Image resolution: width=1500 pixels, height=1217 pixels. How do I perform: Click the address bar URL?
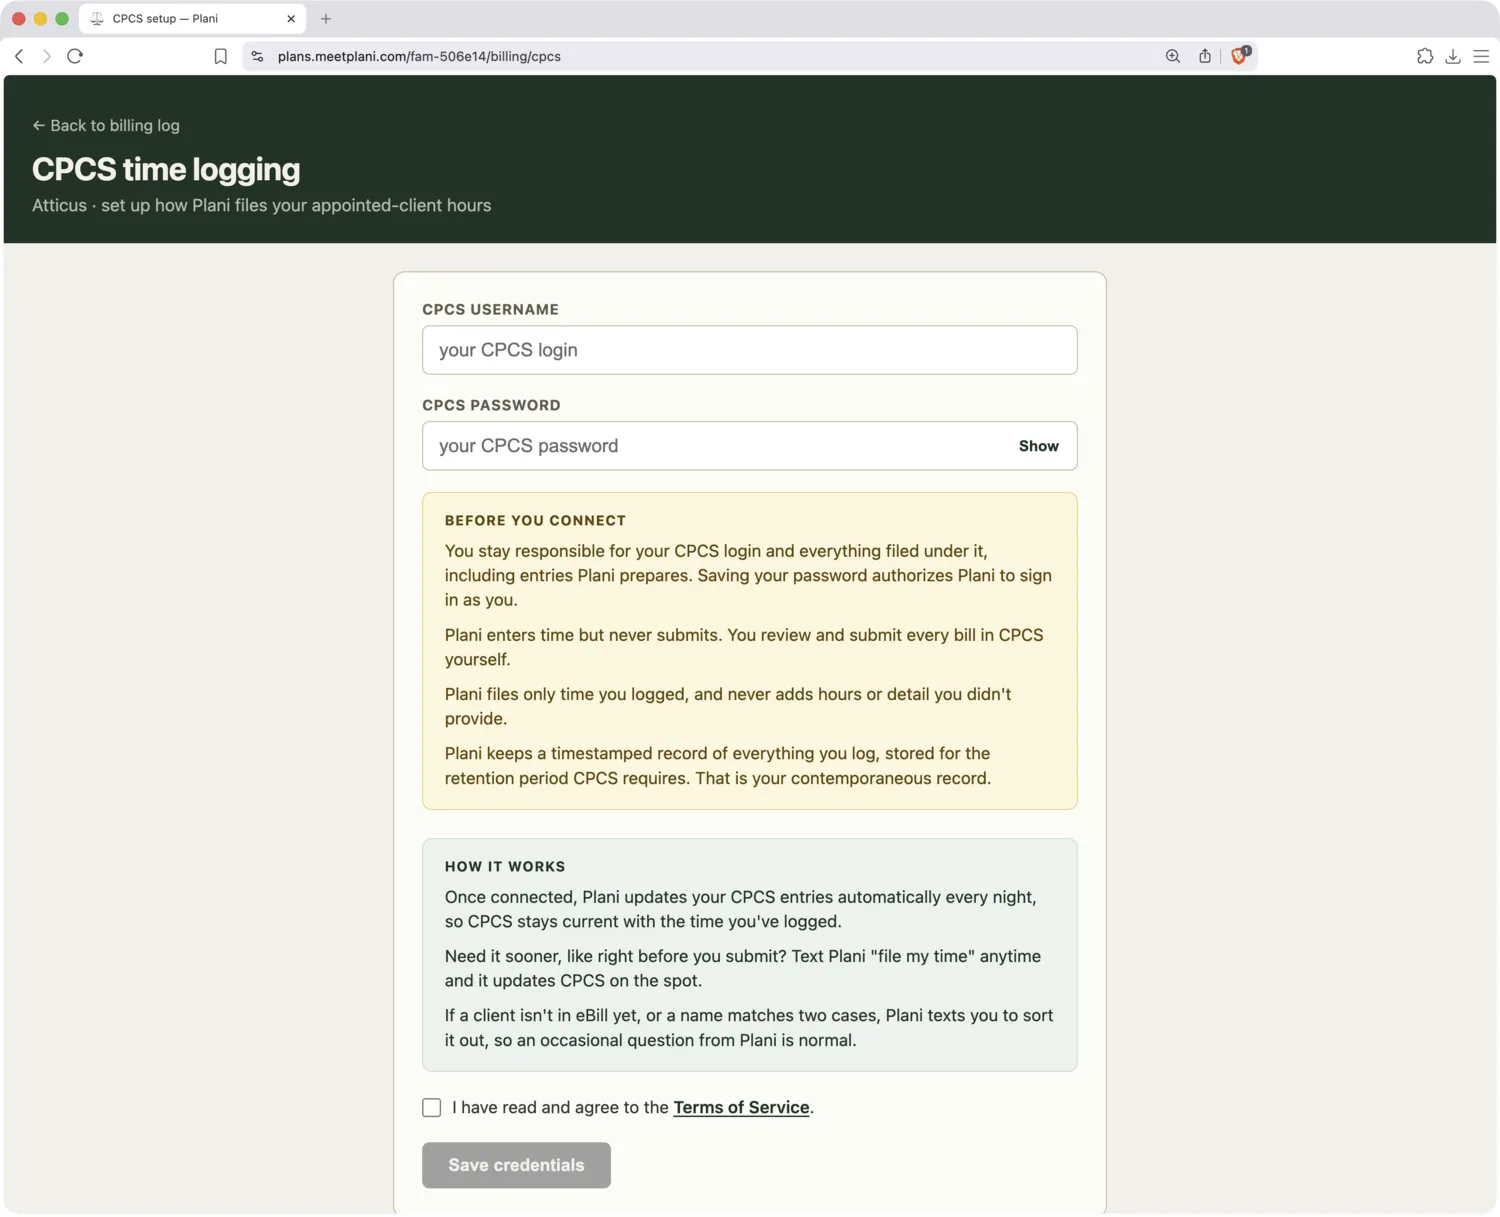419,56
